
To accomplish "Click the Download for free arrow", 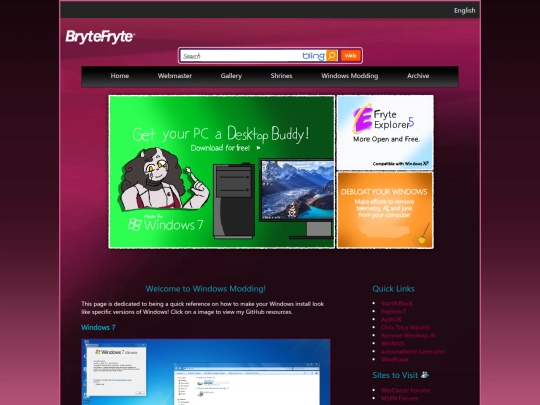I will point(258,148).
